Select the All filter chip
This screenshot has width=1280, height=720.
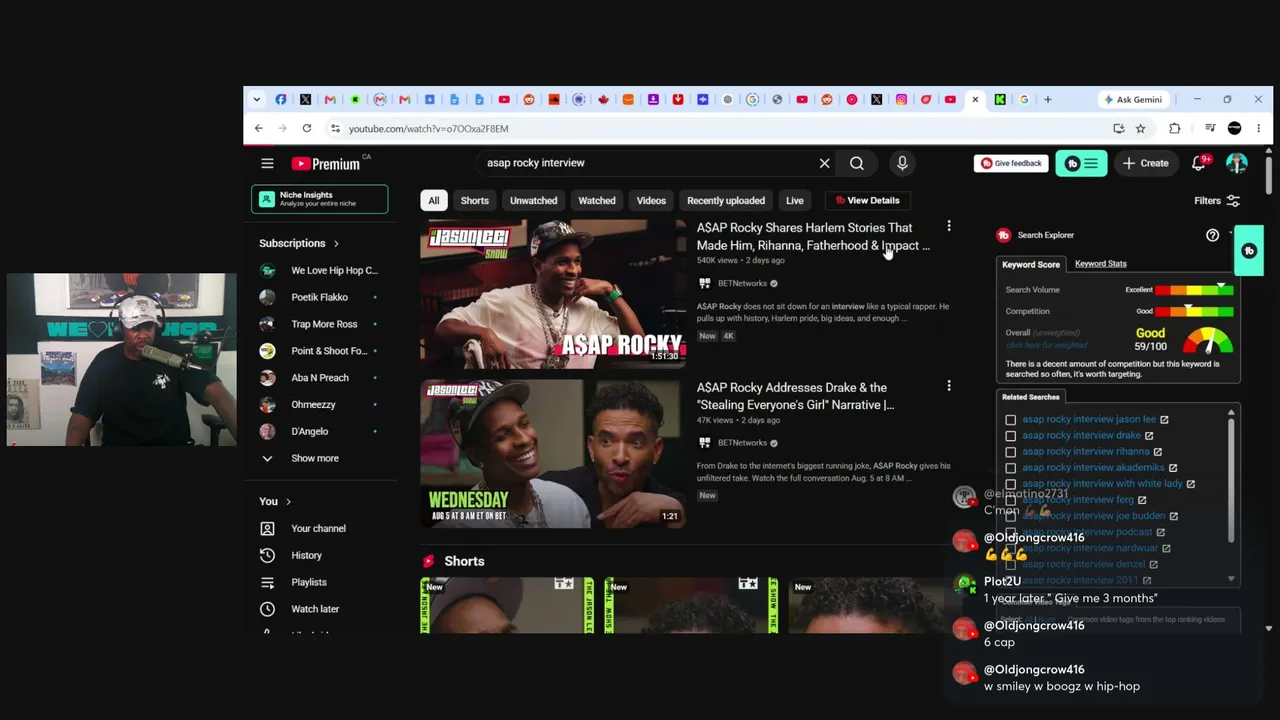434,200
